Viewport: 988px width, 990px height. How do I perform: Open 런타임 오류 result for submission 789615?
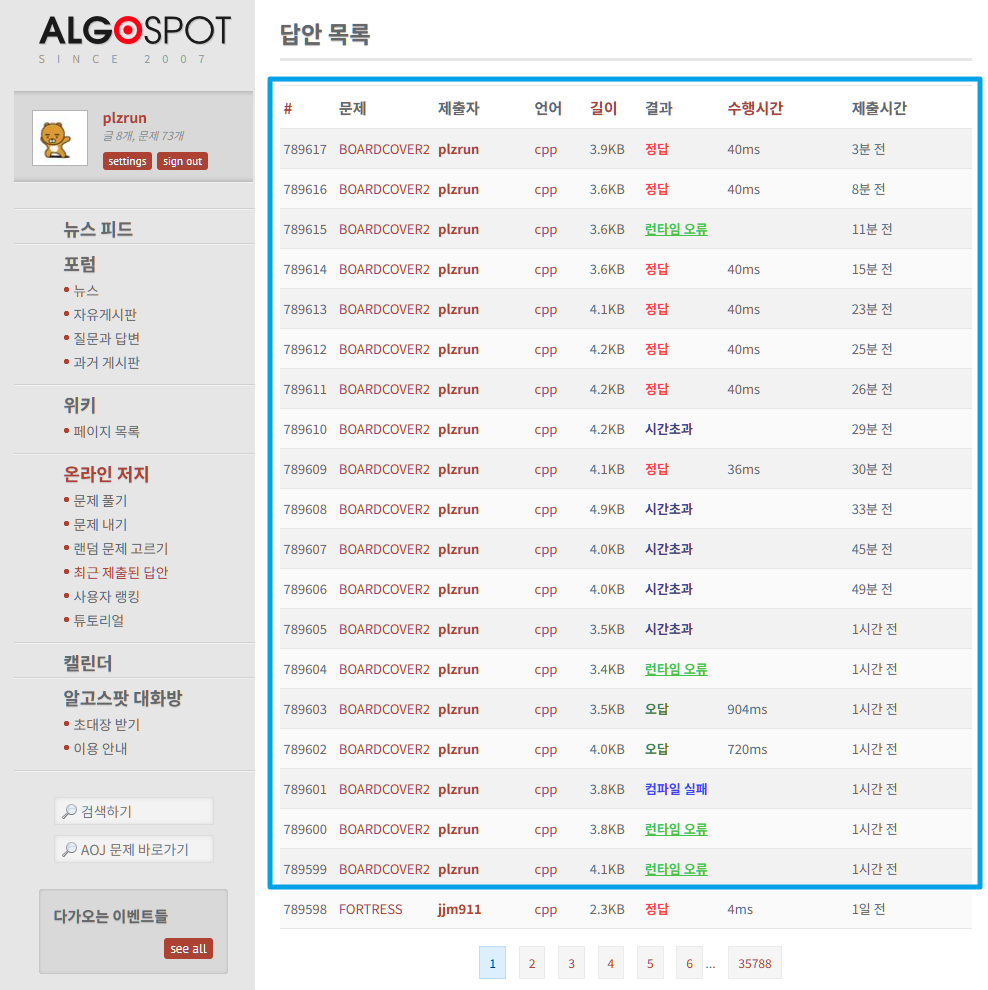[676, 229]
